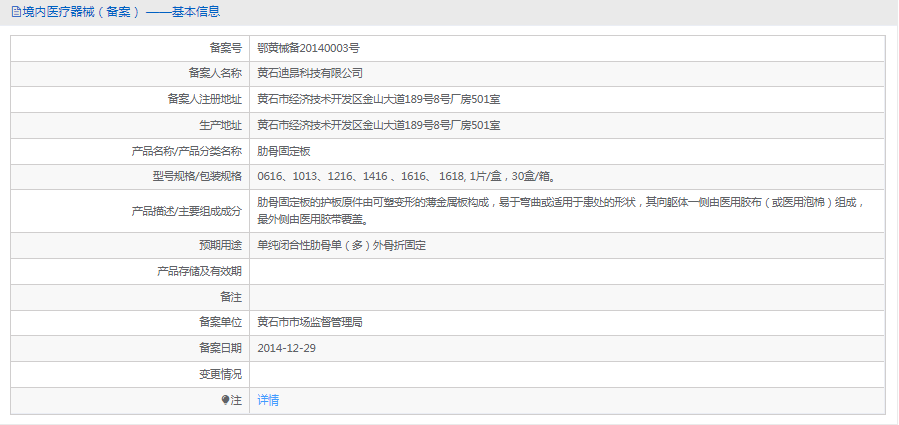Select the company name 黄石迪昂科技有限公司
The image size is (899, 425).
(310, 73)
